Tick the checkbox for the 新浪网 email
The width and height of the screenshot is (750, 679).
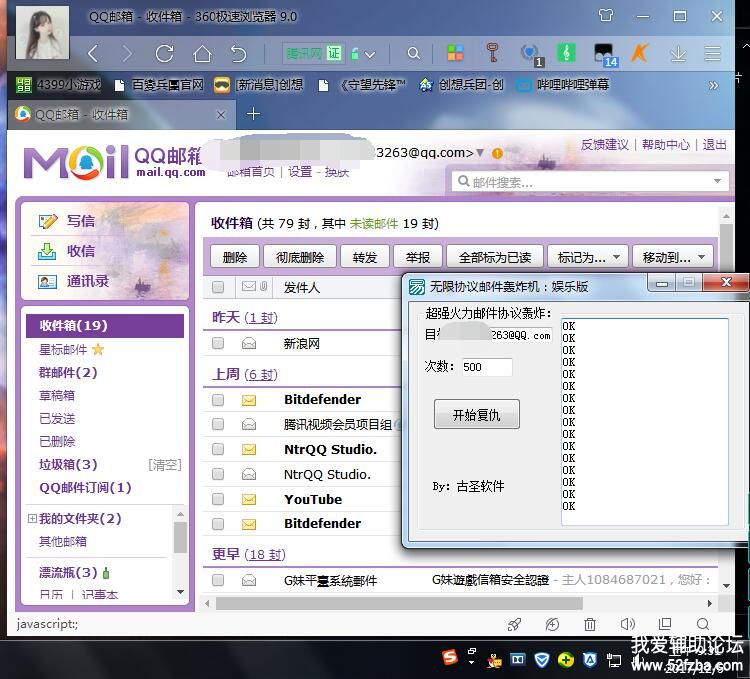(x=218, y=343)
